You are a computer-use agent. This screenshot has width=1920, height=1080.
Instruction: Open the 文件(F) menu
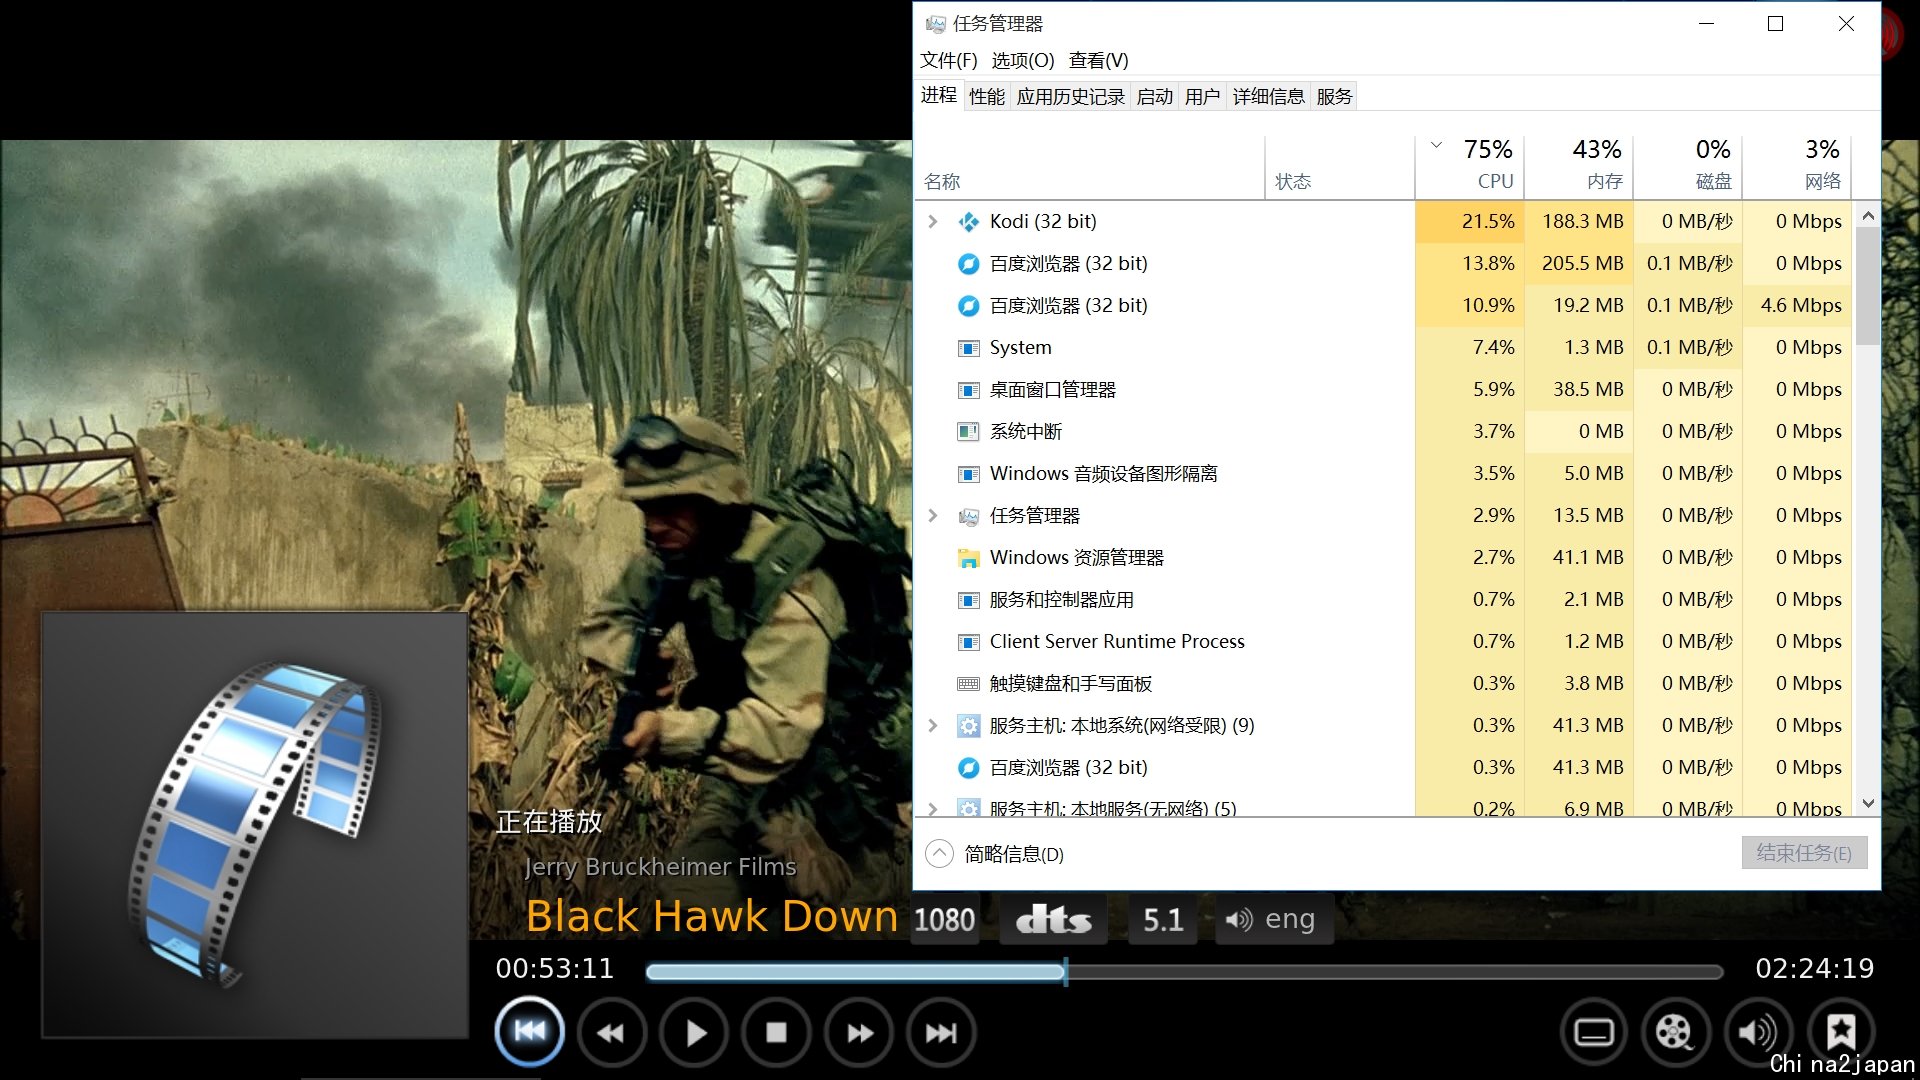[x=948, y=60]
